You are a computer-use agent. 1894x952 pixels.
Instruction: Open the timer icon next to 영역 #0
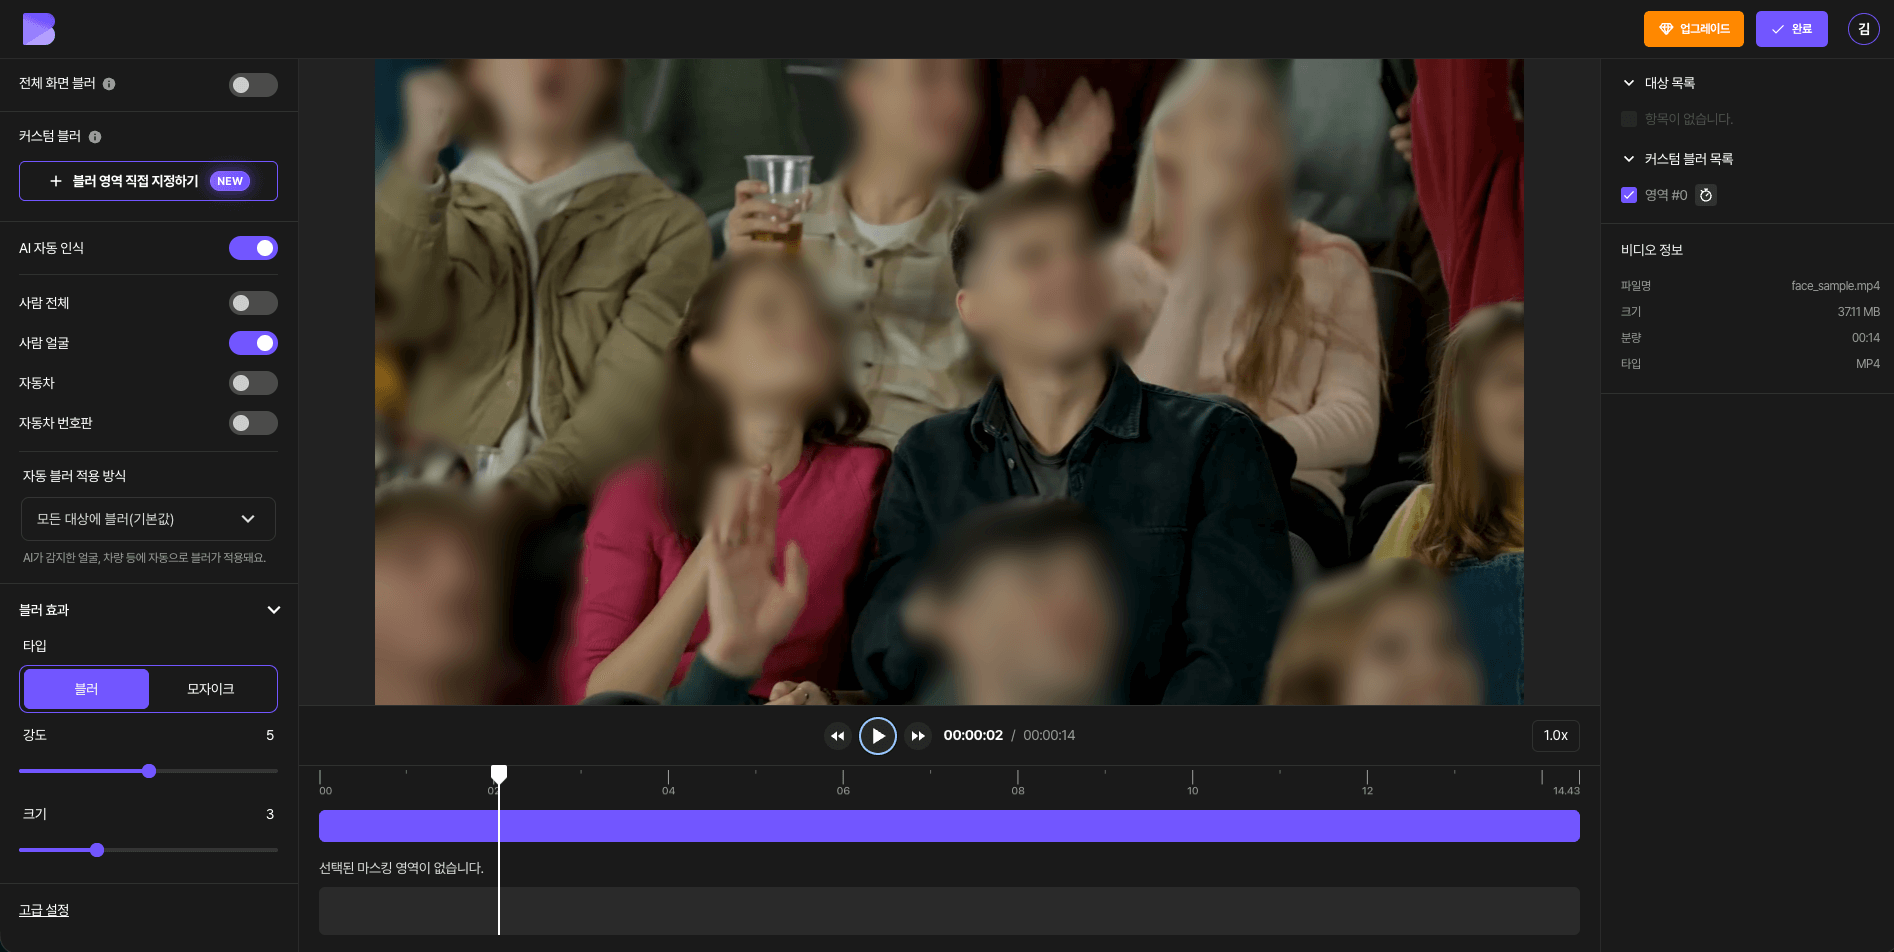point(1706,195)
